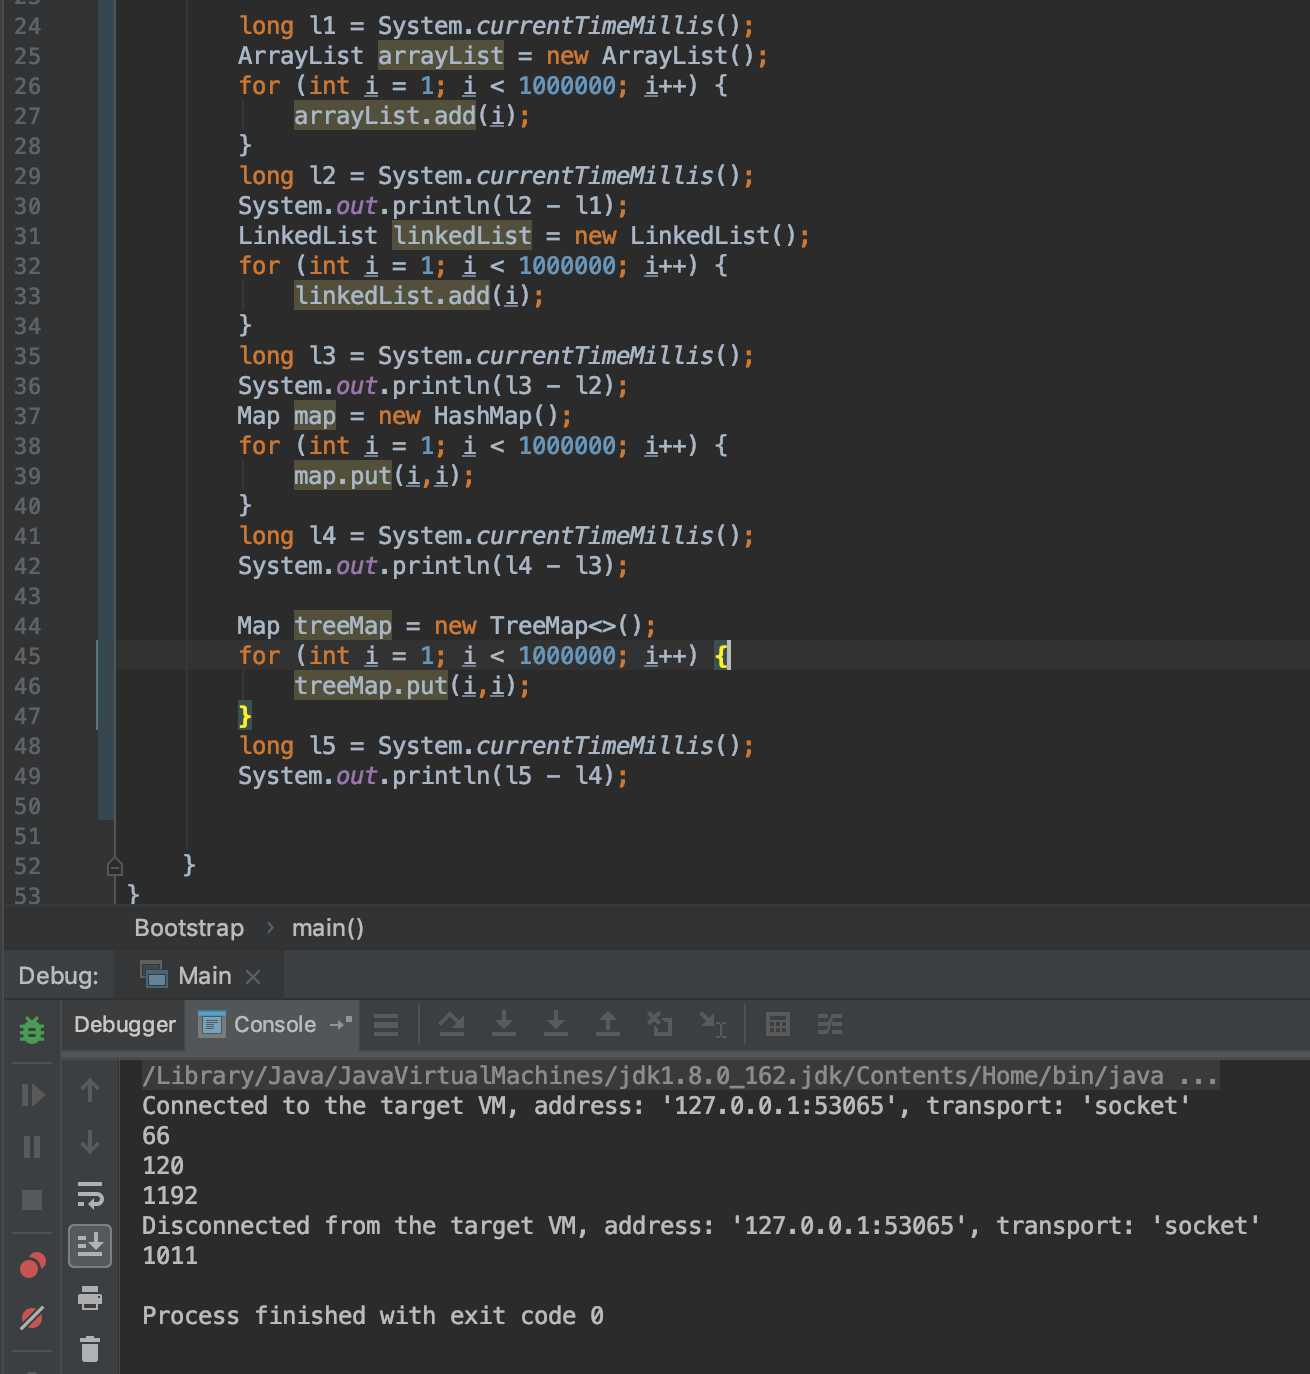Click the Run to Cursor icon
1310x1374 pixels.
pos(713,1024)
